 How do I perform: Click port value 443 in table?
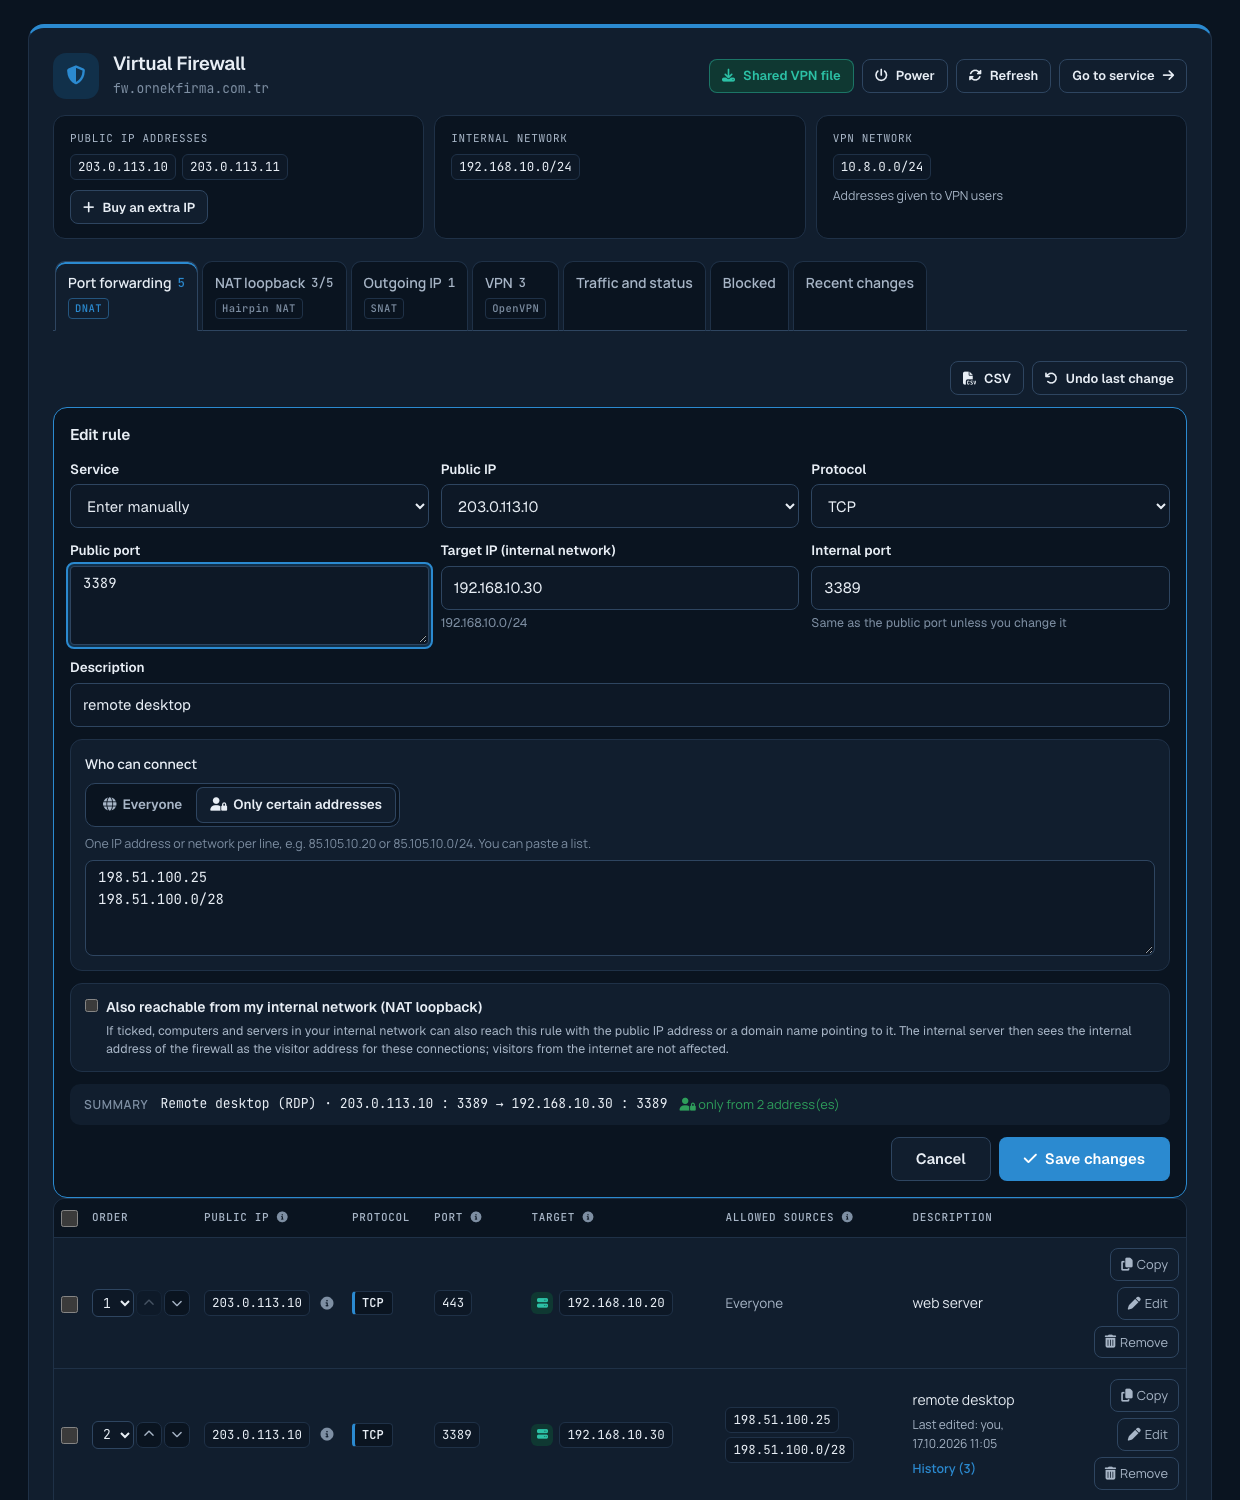[453, 1303]
